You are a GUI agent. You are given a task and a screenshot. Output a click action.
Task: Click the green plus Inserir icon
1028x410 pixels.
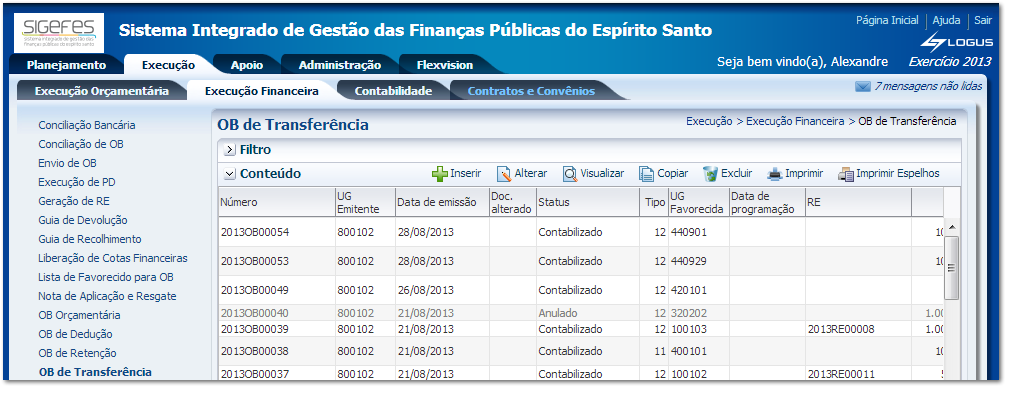point(439,174)
